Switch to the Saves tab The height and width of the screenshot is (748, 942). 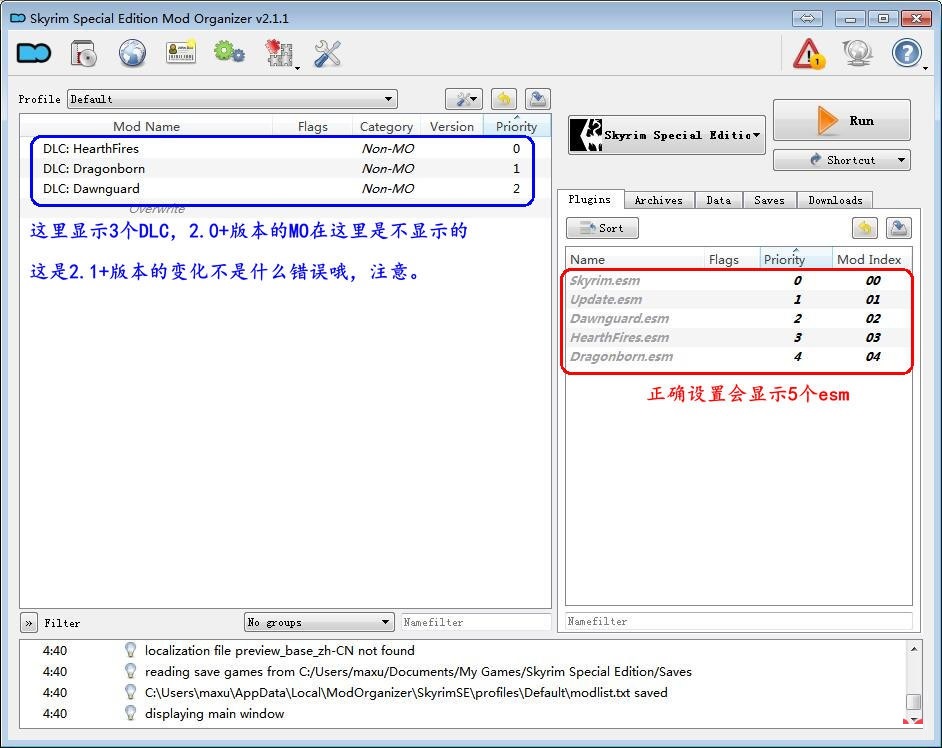pos(770,200)
